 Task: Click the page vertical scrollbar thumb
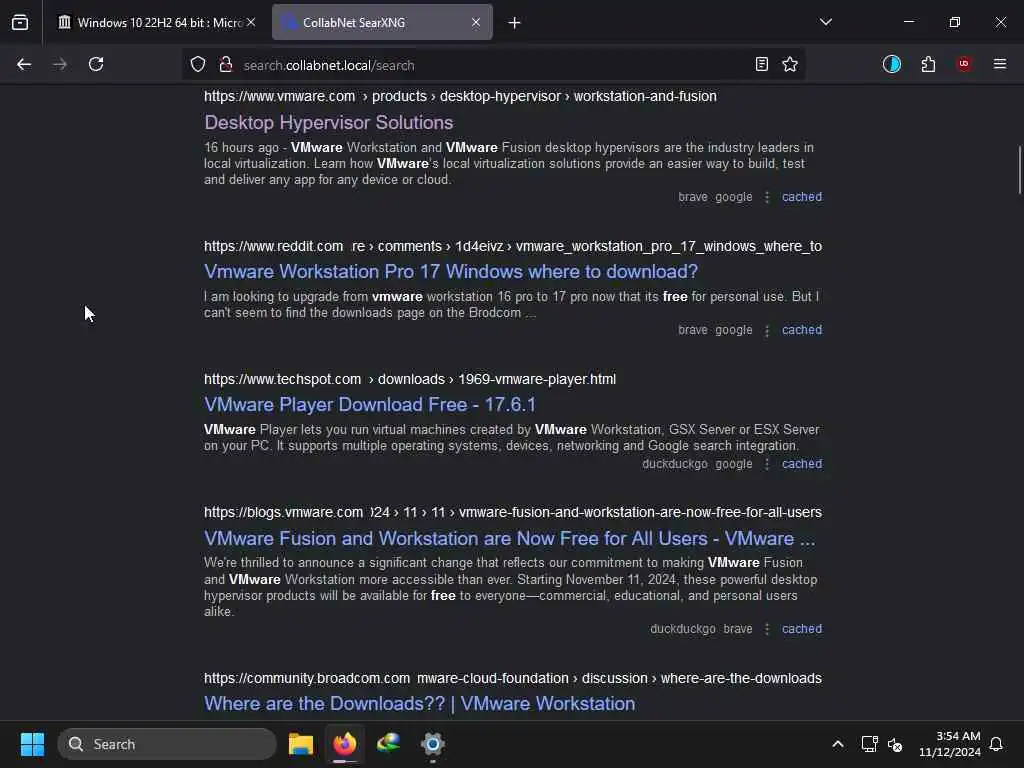point(1019,170)
